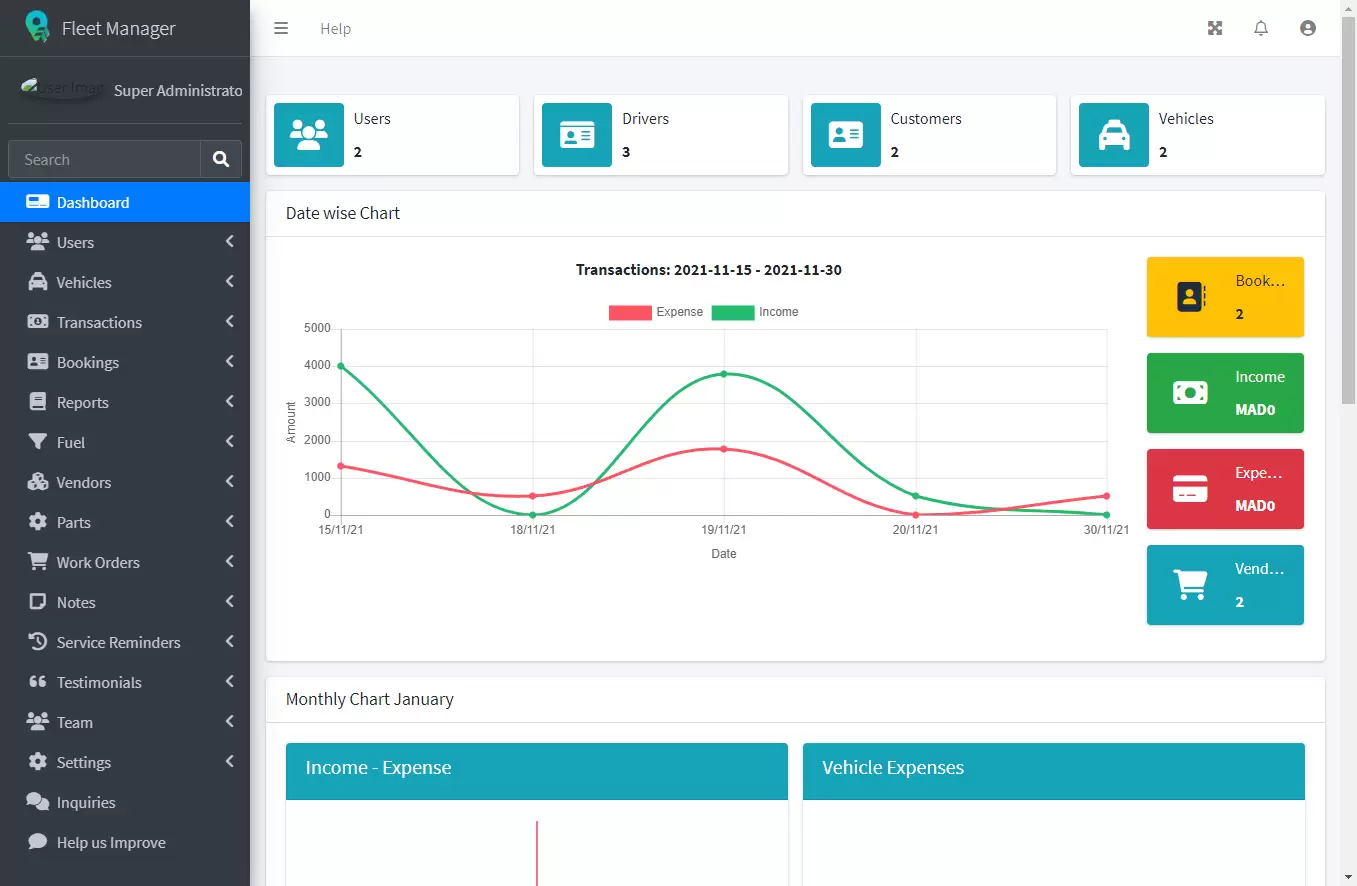
Task: Click the sidebar Search input field
Action: pyautogui.click(x=104, y=159)
